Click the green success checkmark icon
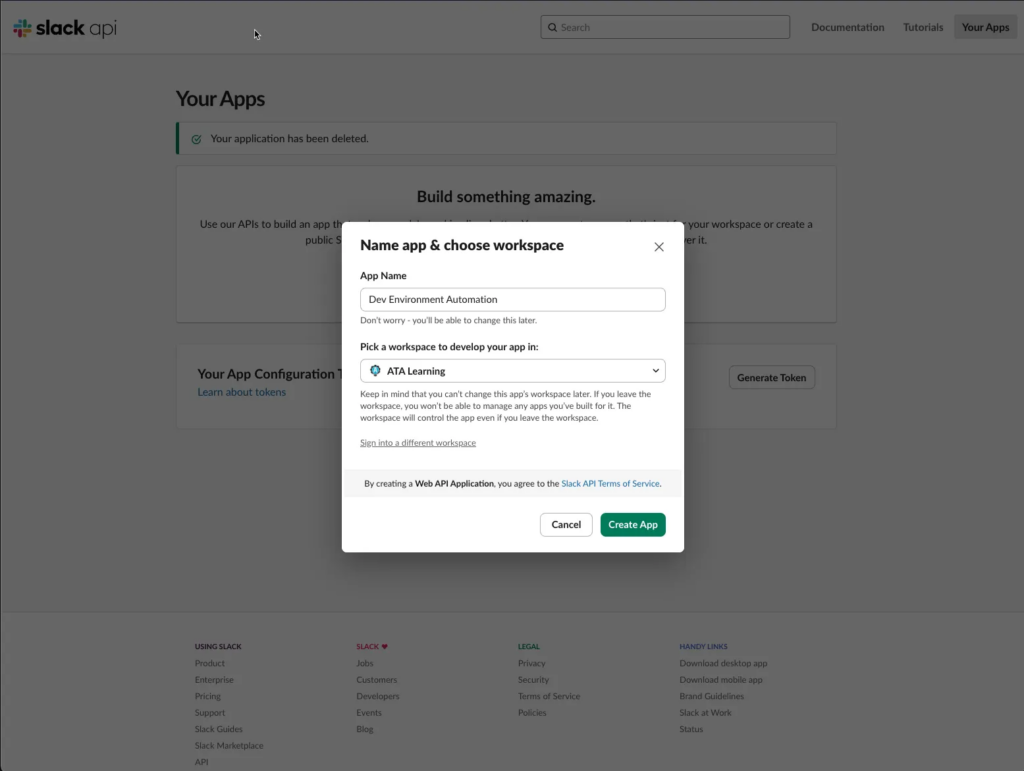 click(196, 139)
